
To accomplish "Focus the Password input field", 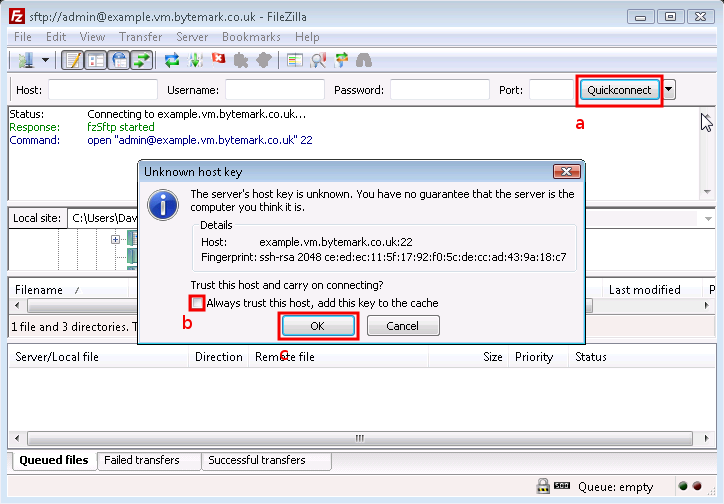I will coord(440,90).
